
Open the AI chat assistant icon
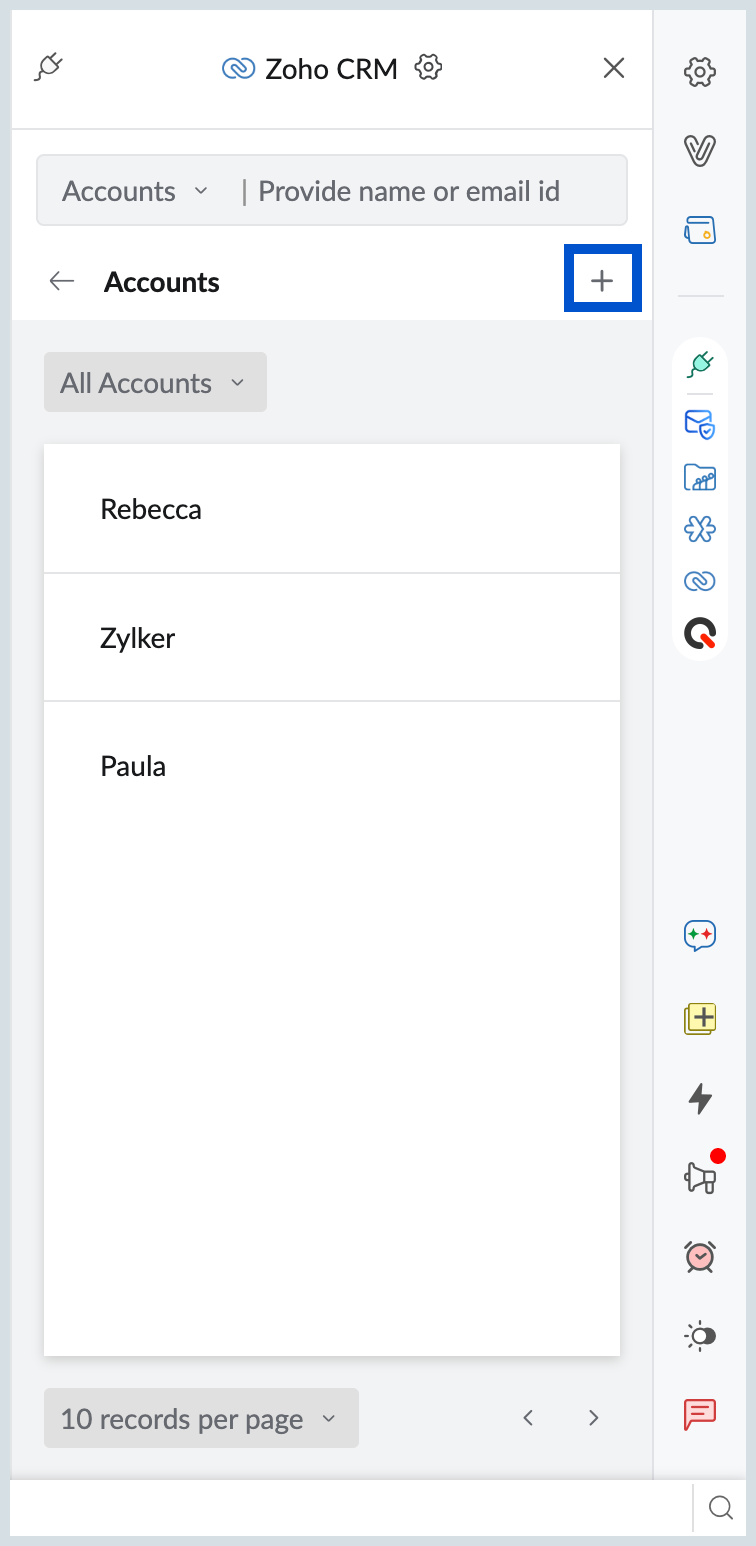point(700,936)
